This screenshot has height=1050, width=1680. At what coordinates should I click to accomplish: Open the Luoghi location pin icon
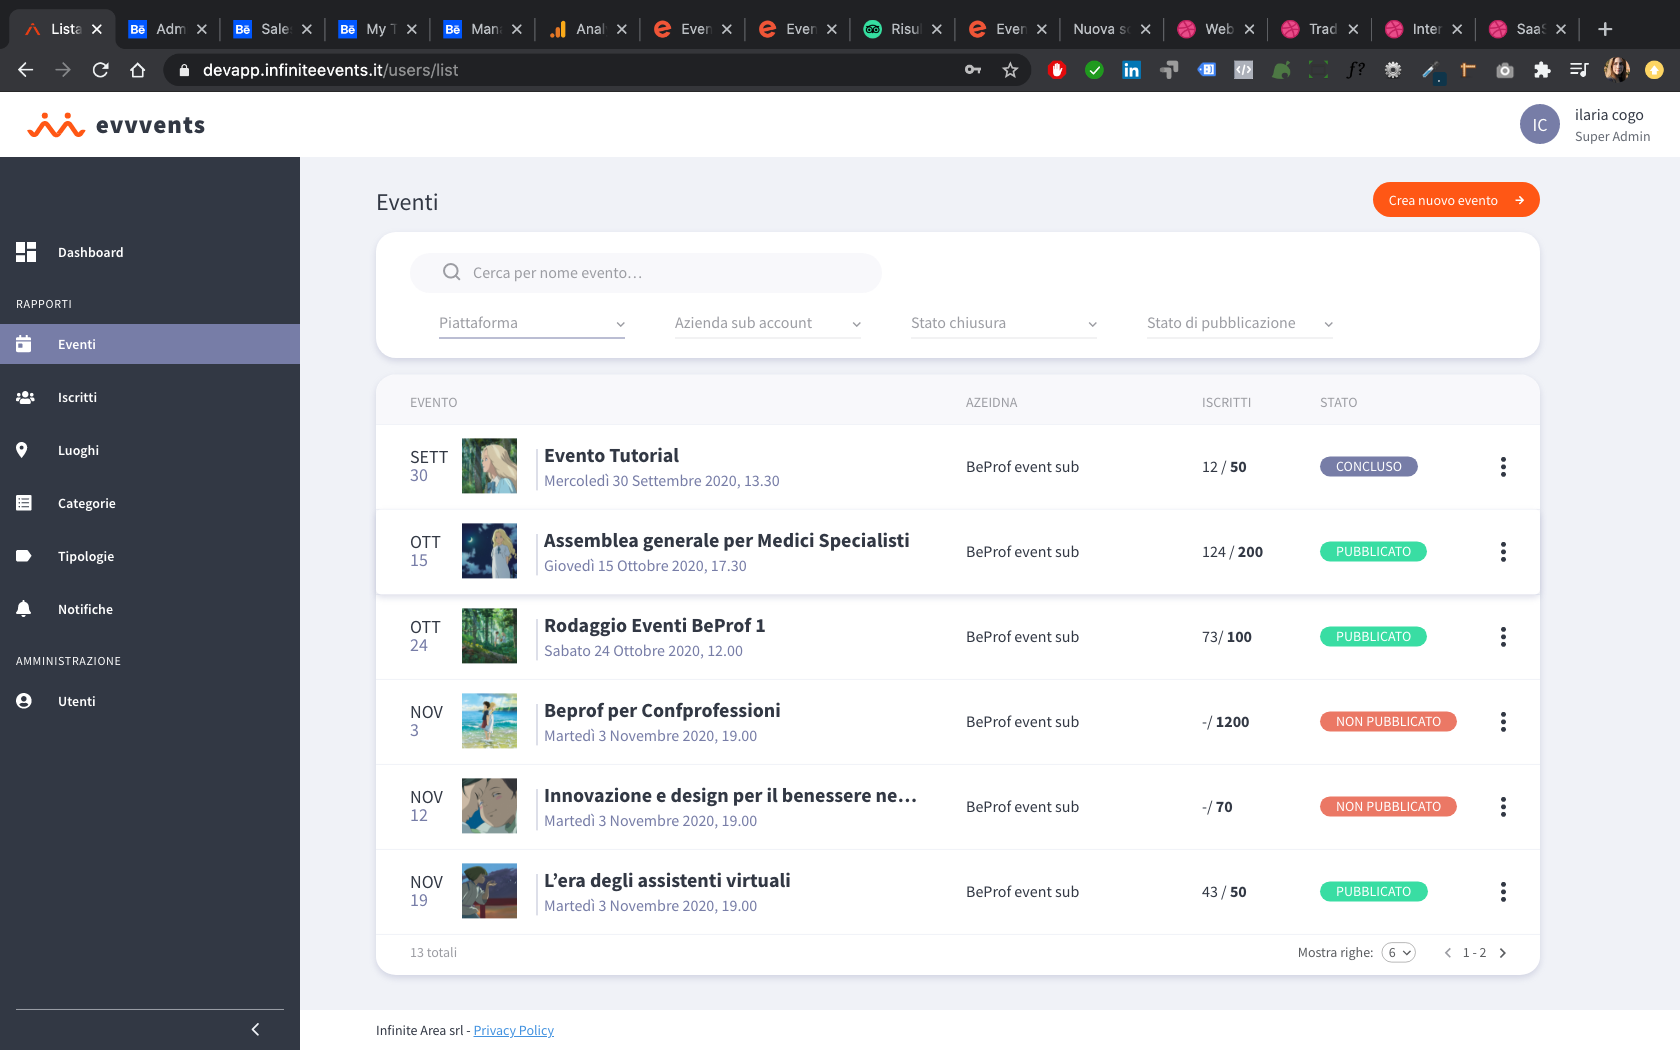pos(22,450)
